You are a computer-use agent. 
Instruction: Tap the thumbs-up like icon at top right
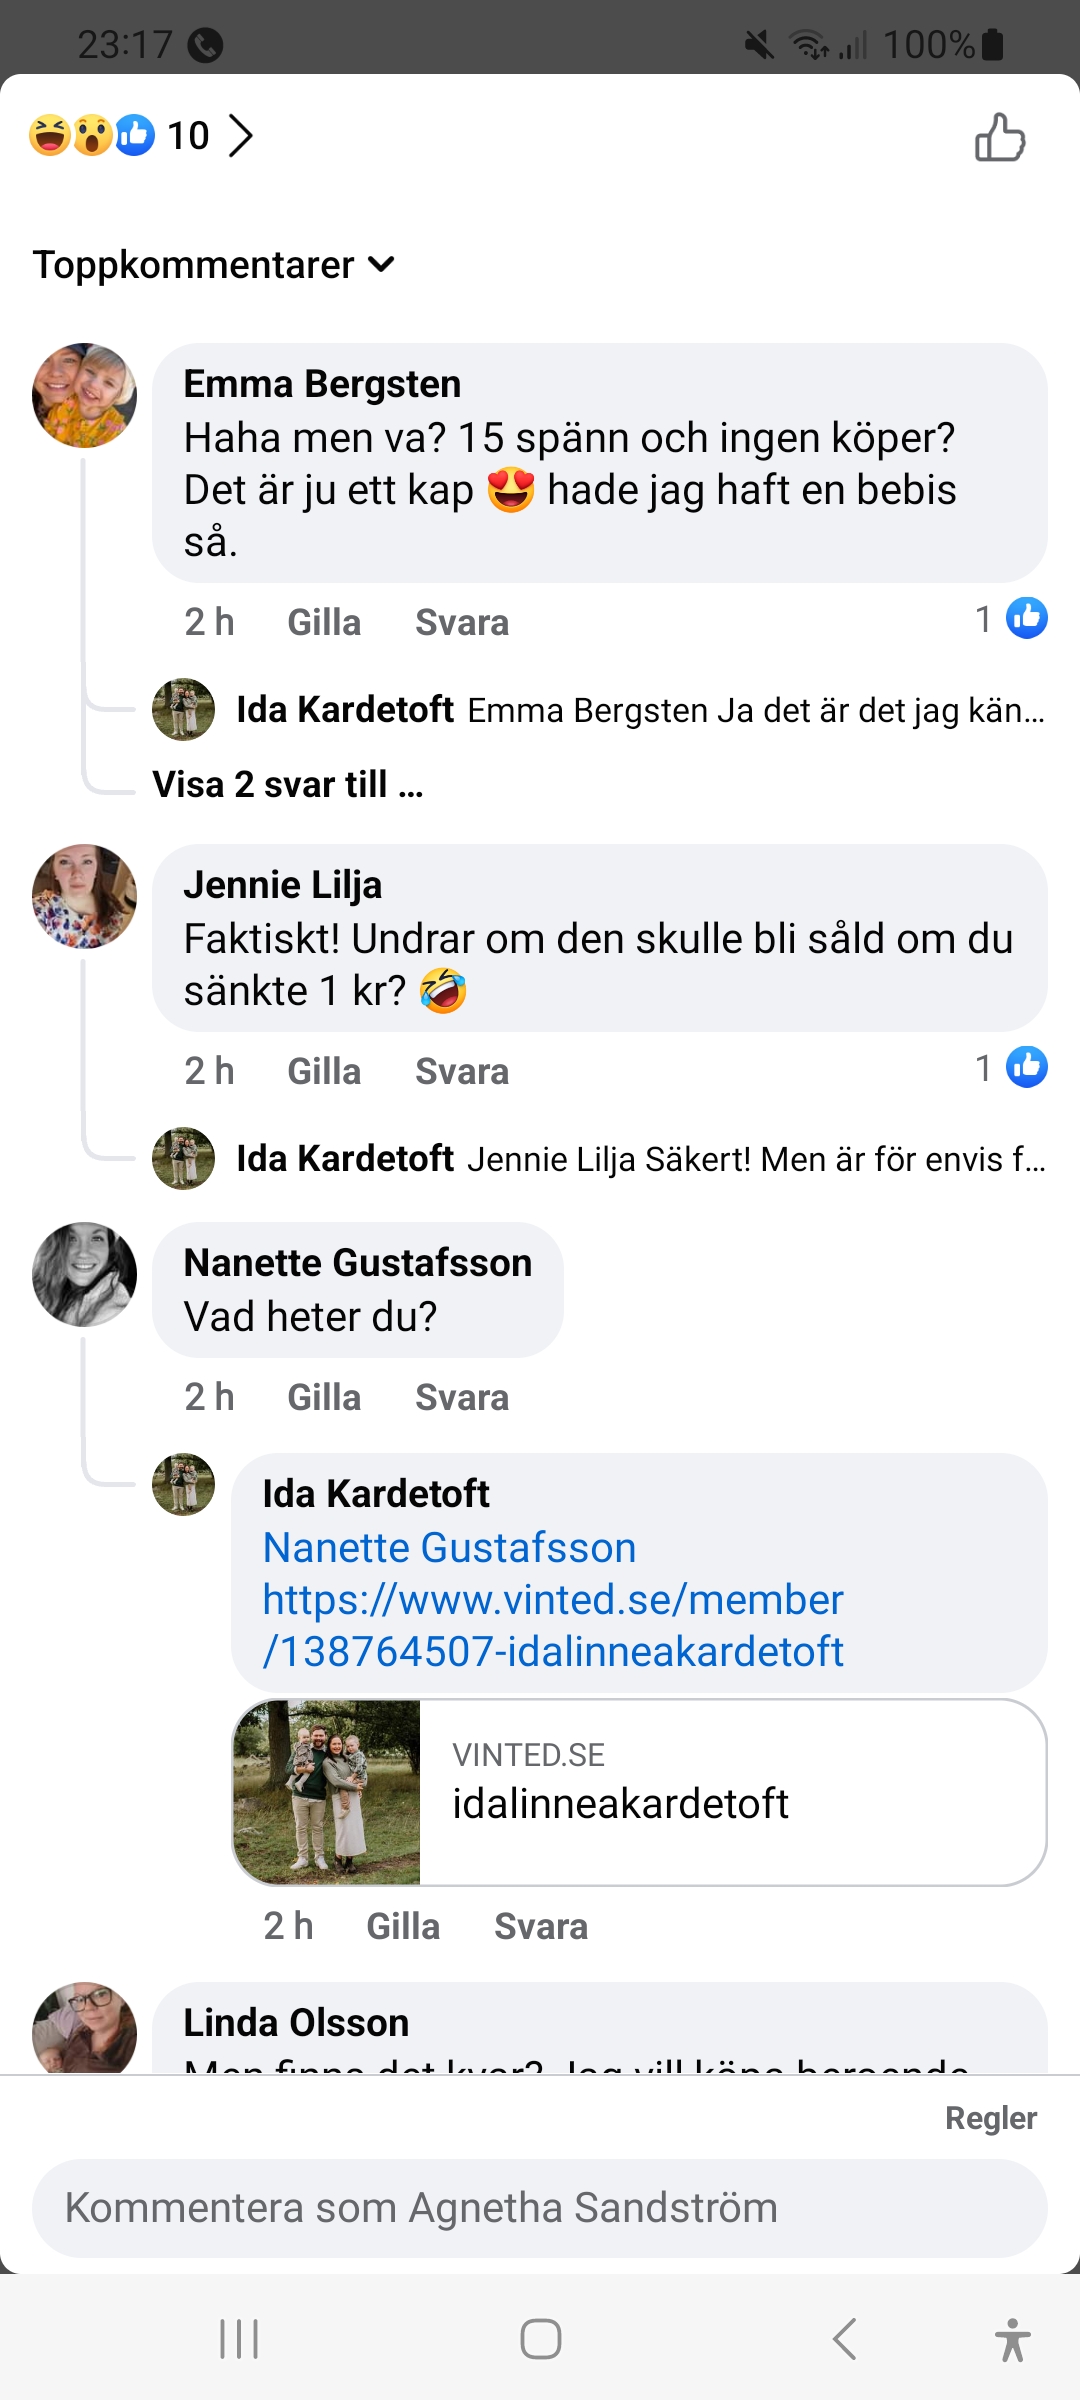(x=1000, y=138)
